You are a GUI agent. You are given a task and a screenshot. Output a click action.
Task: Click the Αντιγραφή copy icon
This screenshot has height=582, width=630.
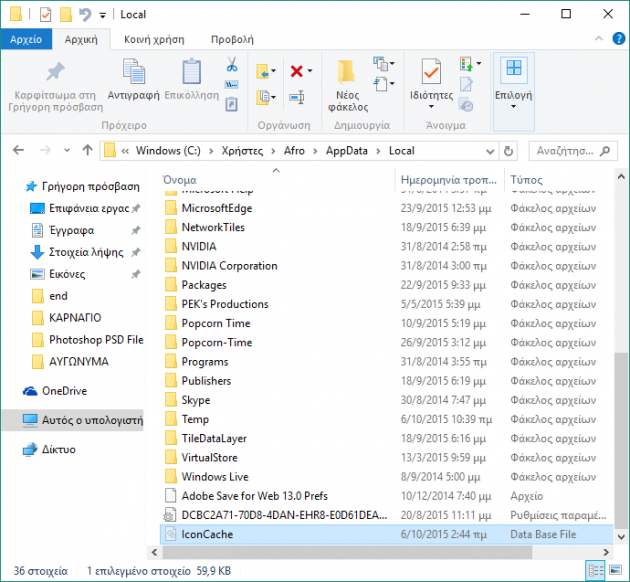133,71
